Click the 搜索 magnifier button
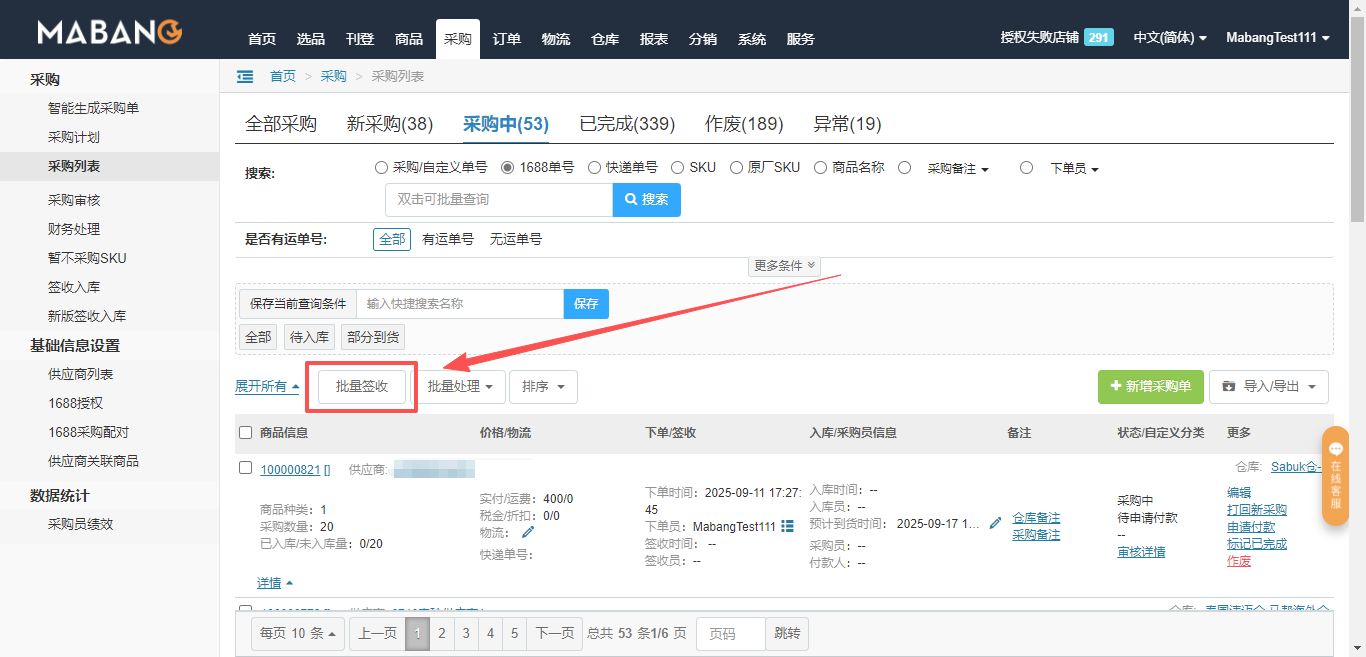1366x657 pixels. click(647, 200)
